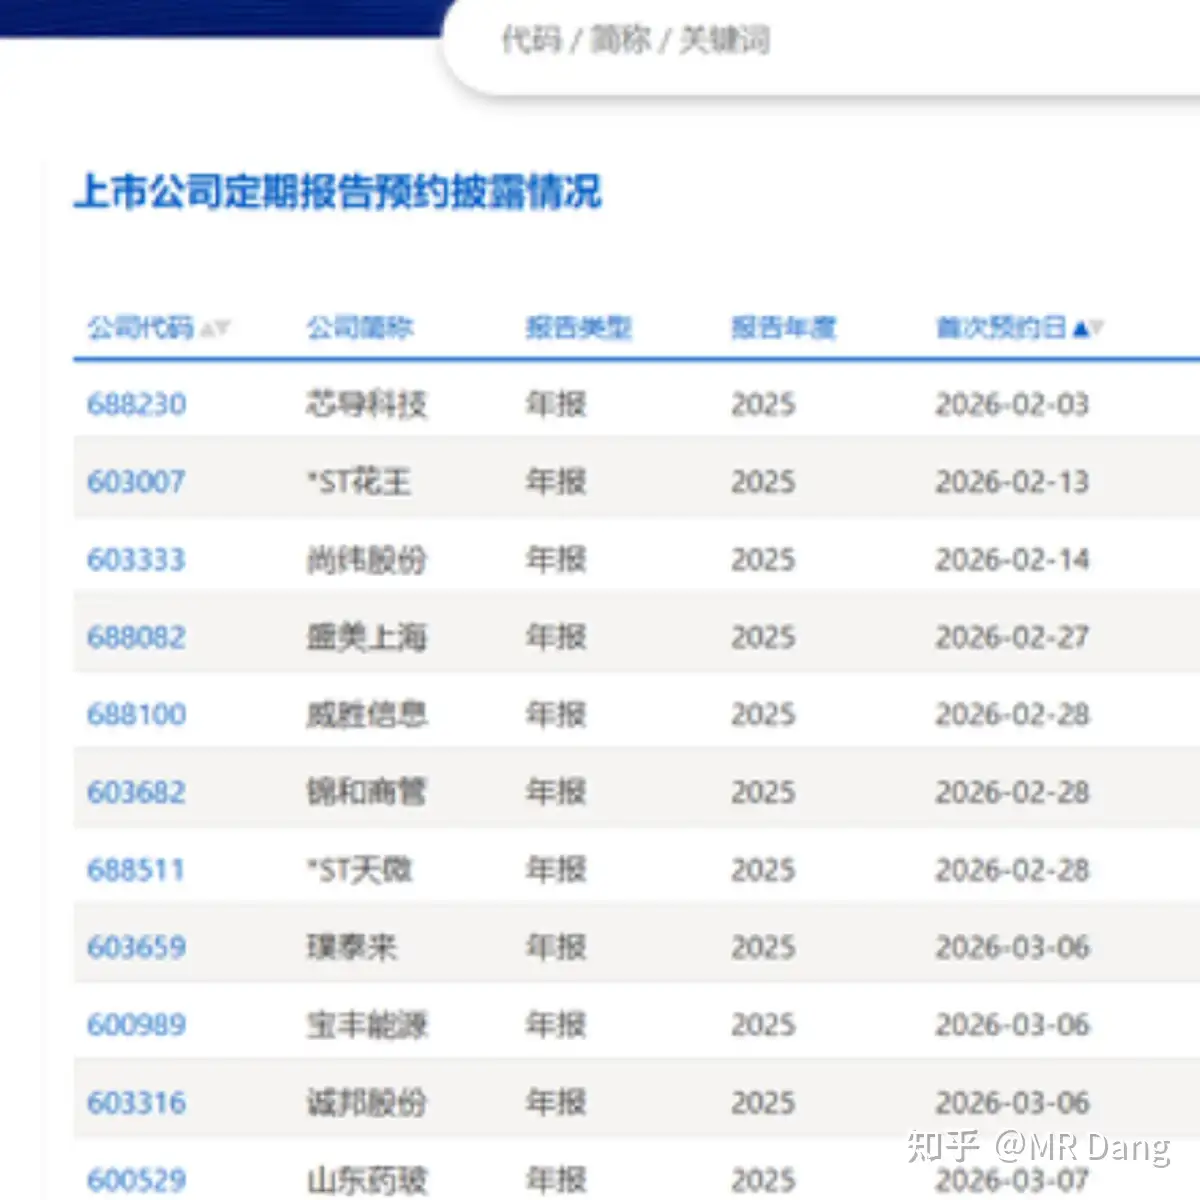Viewport: 1200px width, 1200px height.
Task: Click the 报告类型 column header
Action: pos(578,327)
